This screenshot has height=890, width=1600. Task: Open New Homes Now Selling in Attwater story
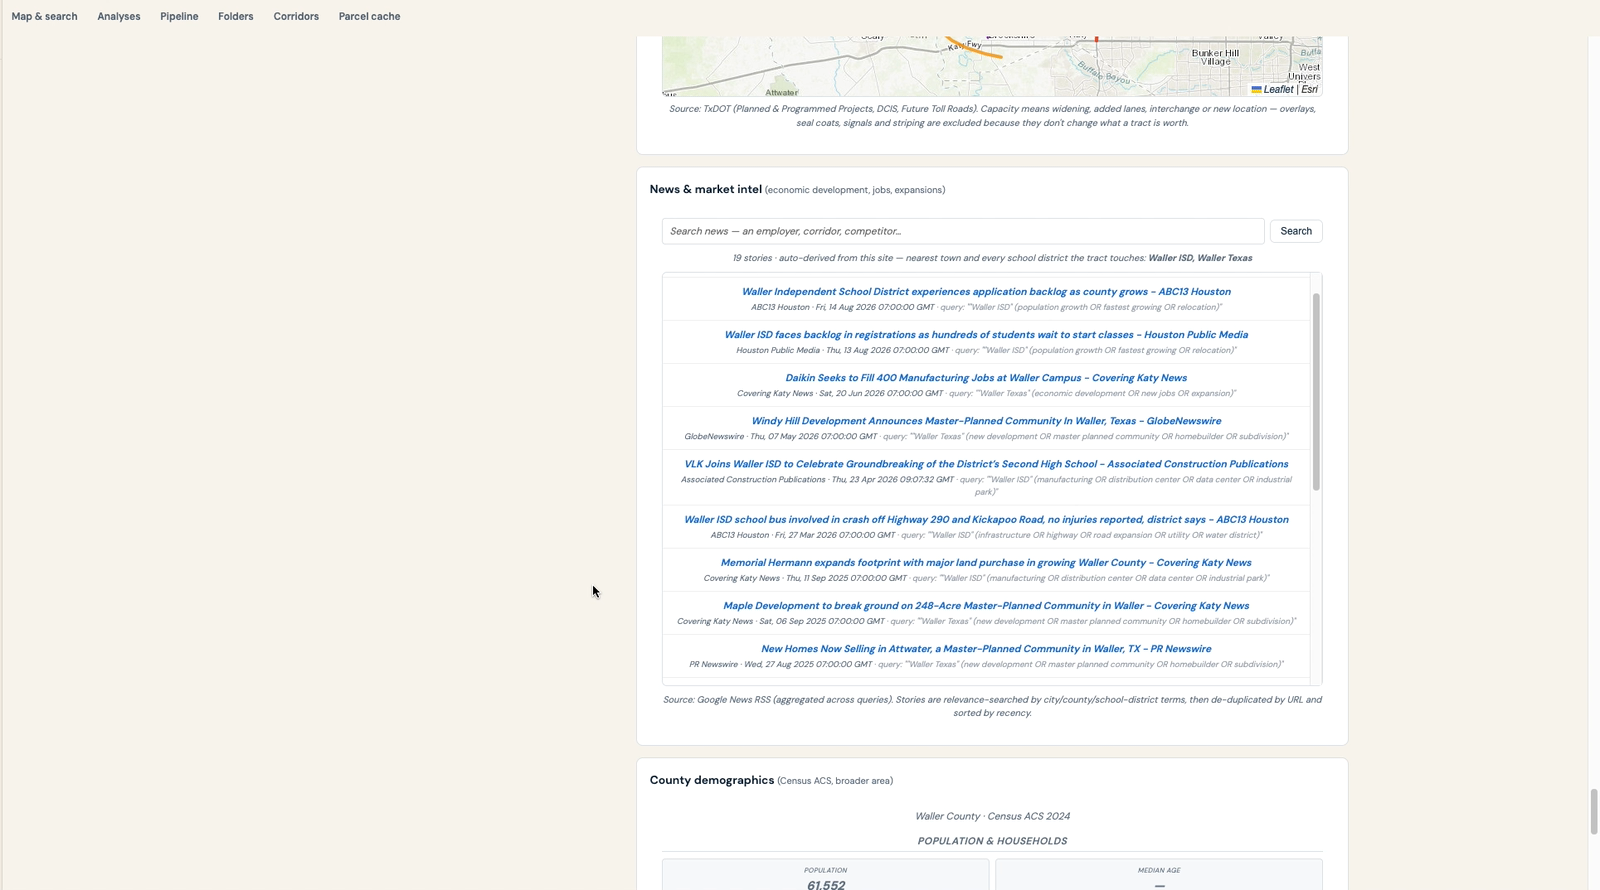click(x=986, y=649)
